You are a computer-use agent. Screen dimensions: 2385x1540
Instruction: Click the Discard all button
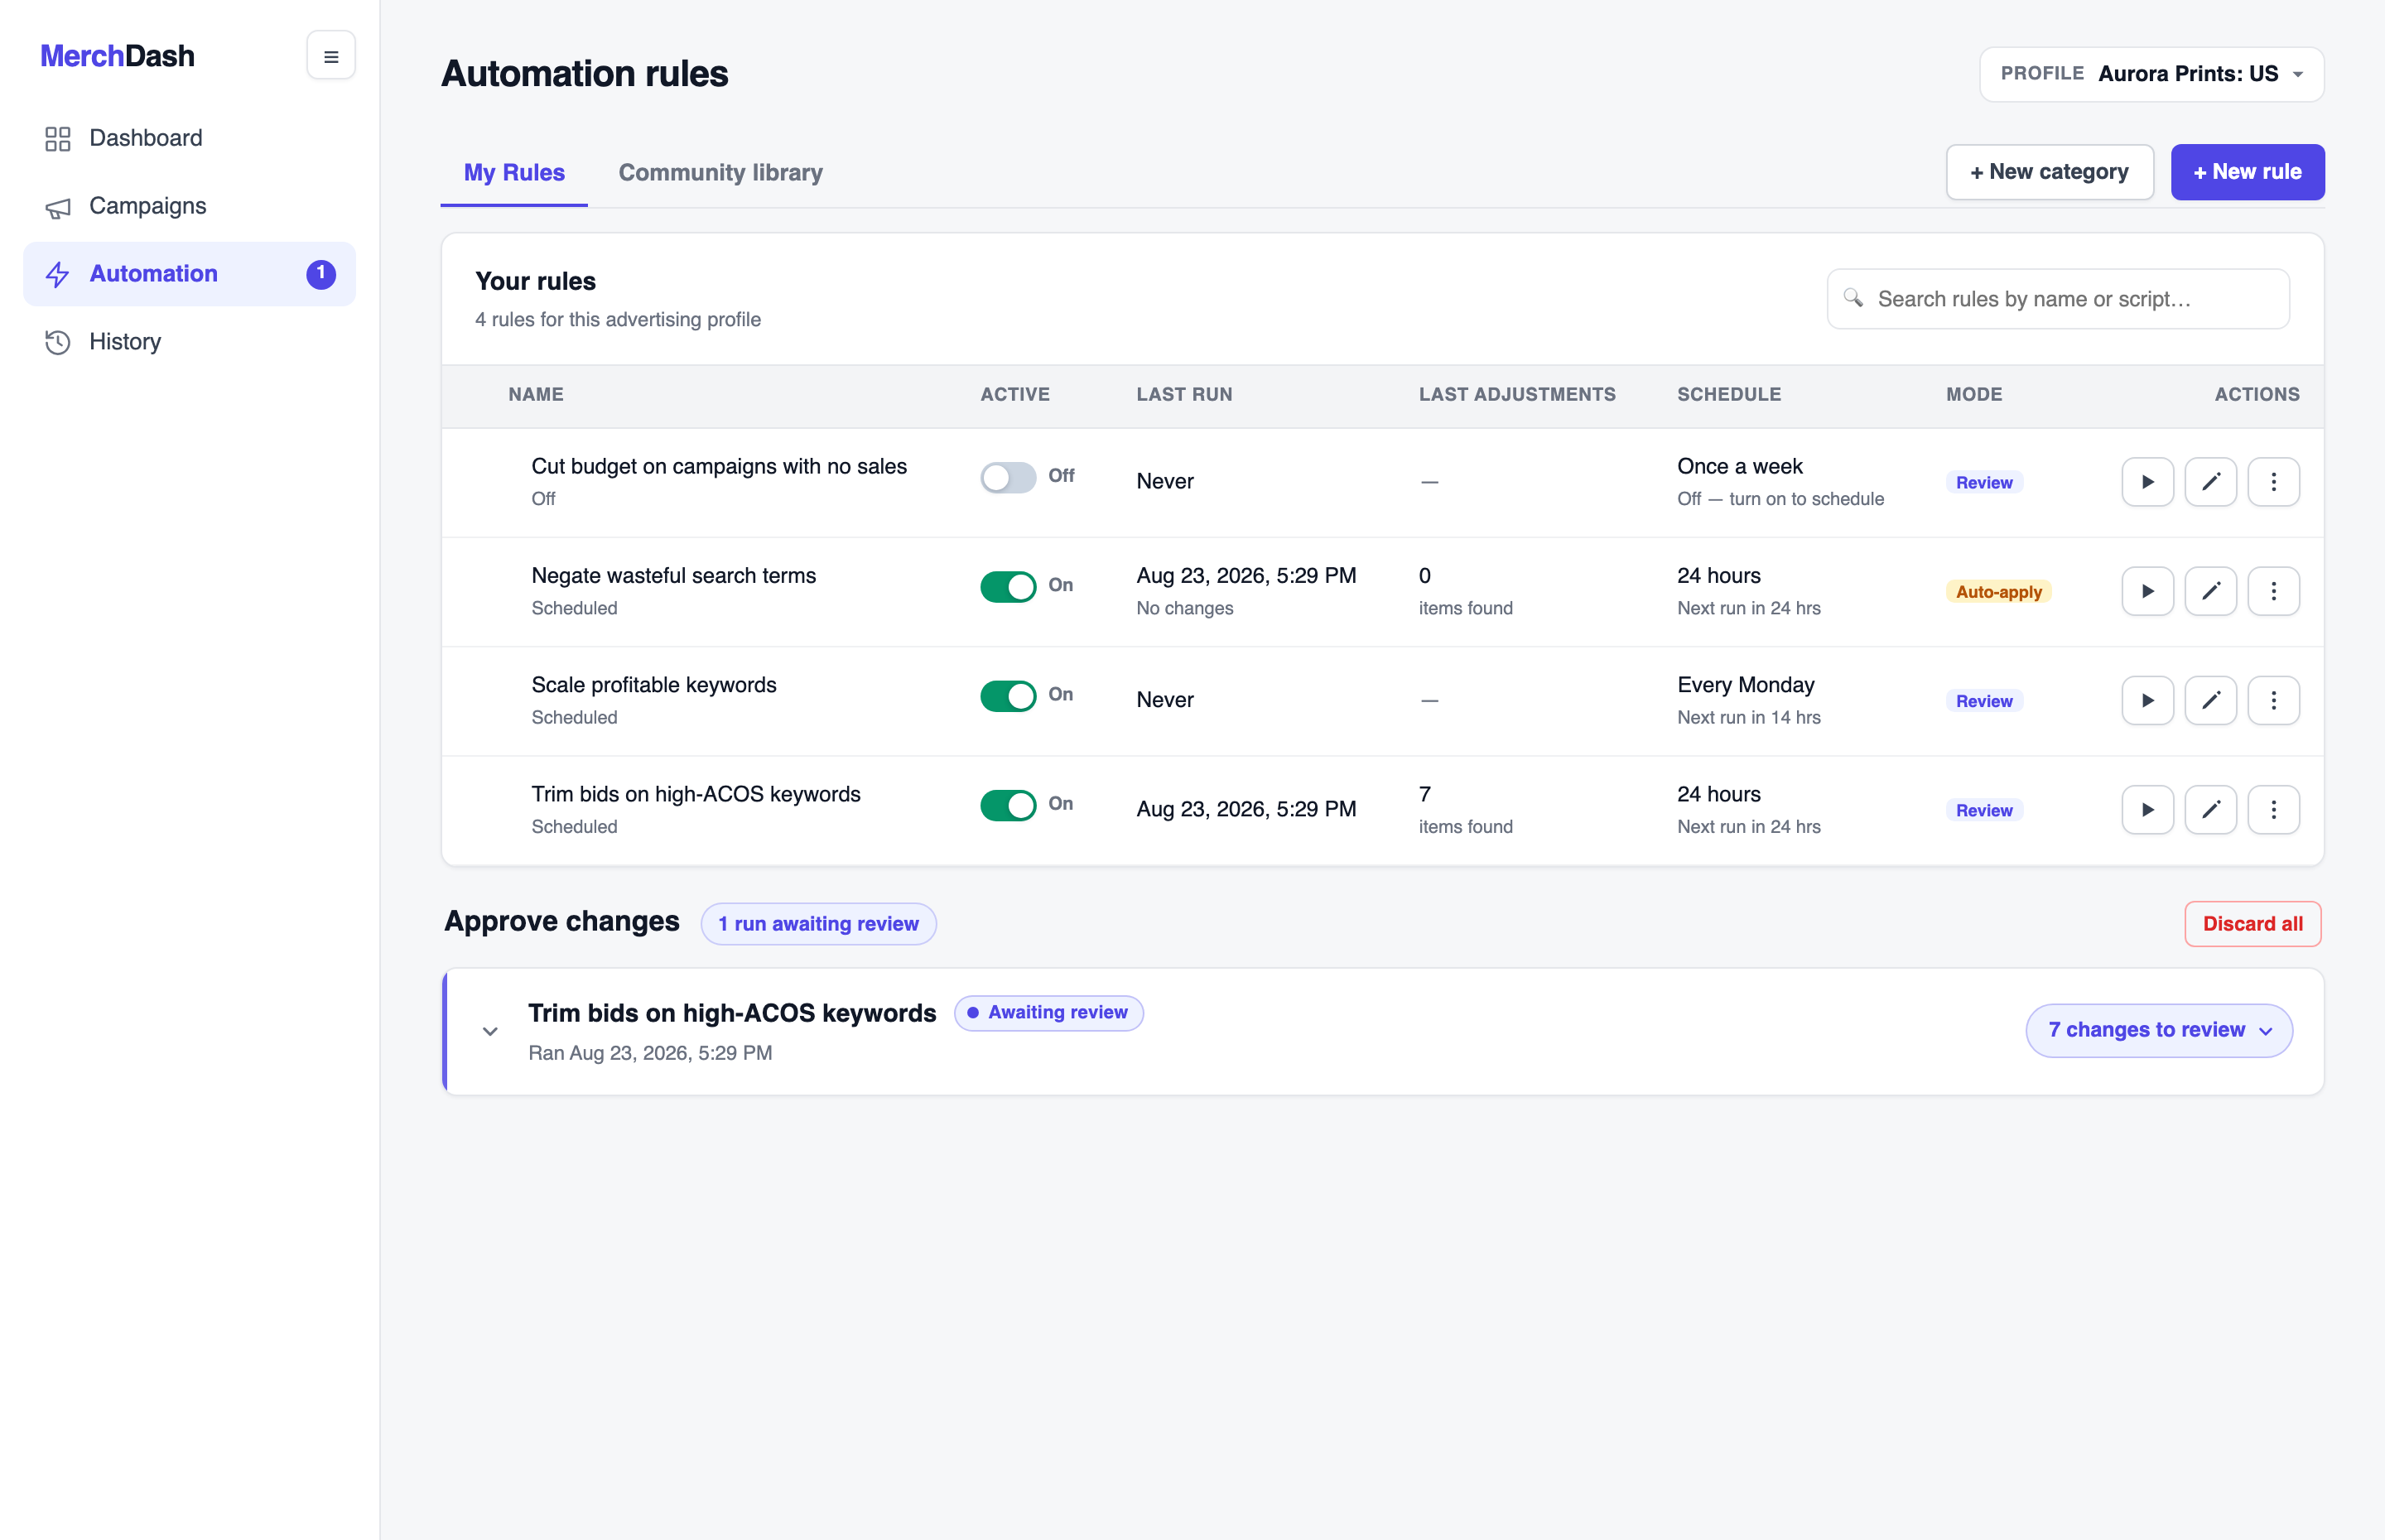click(2252, 924)
